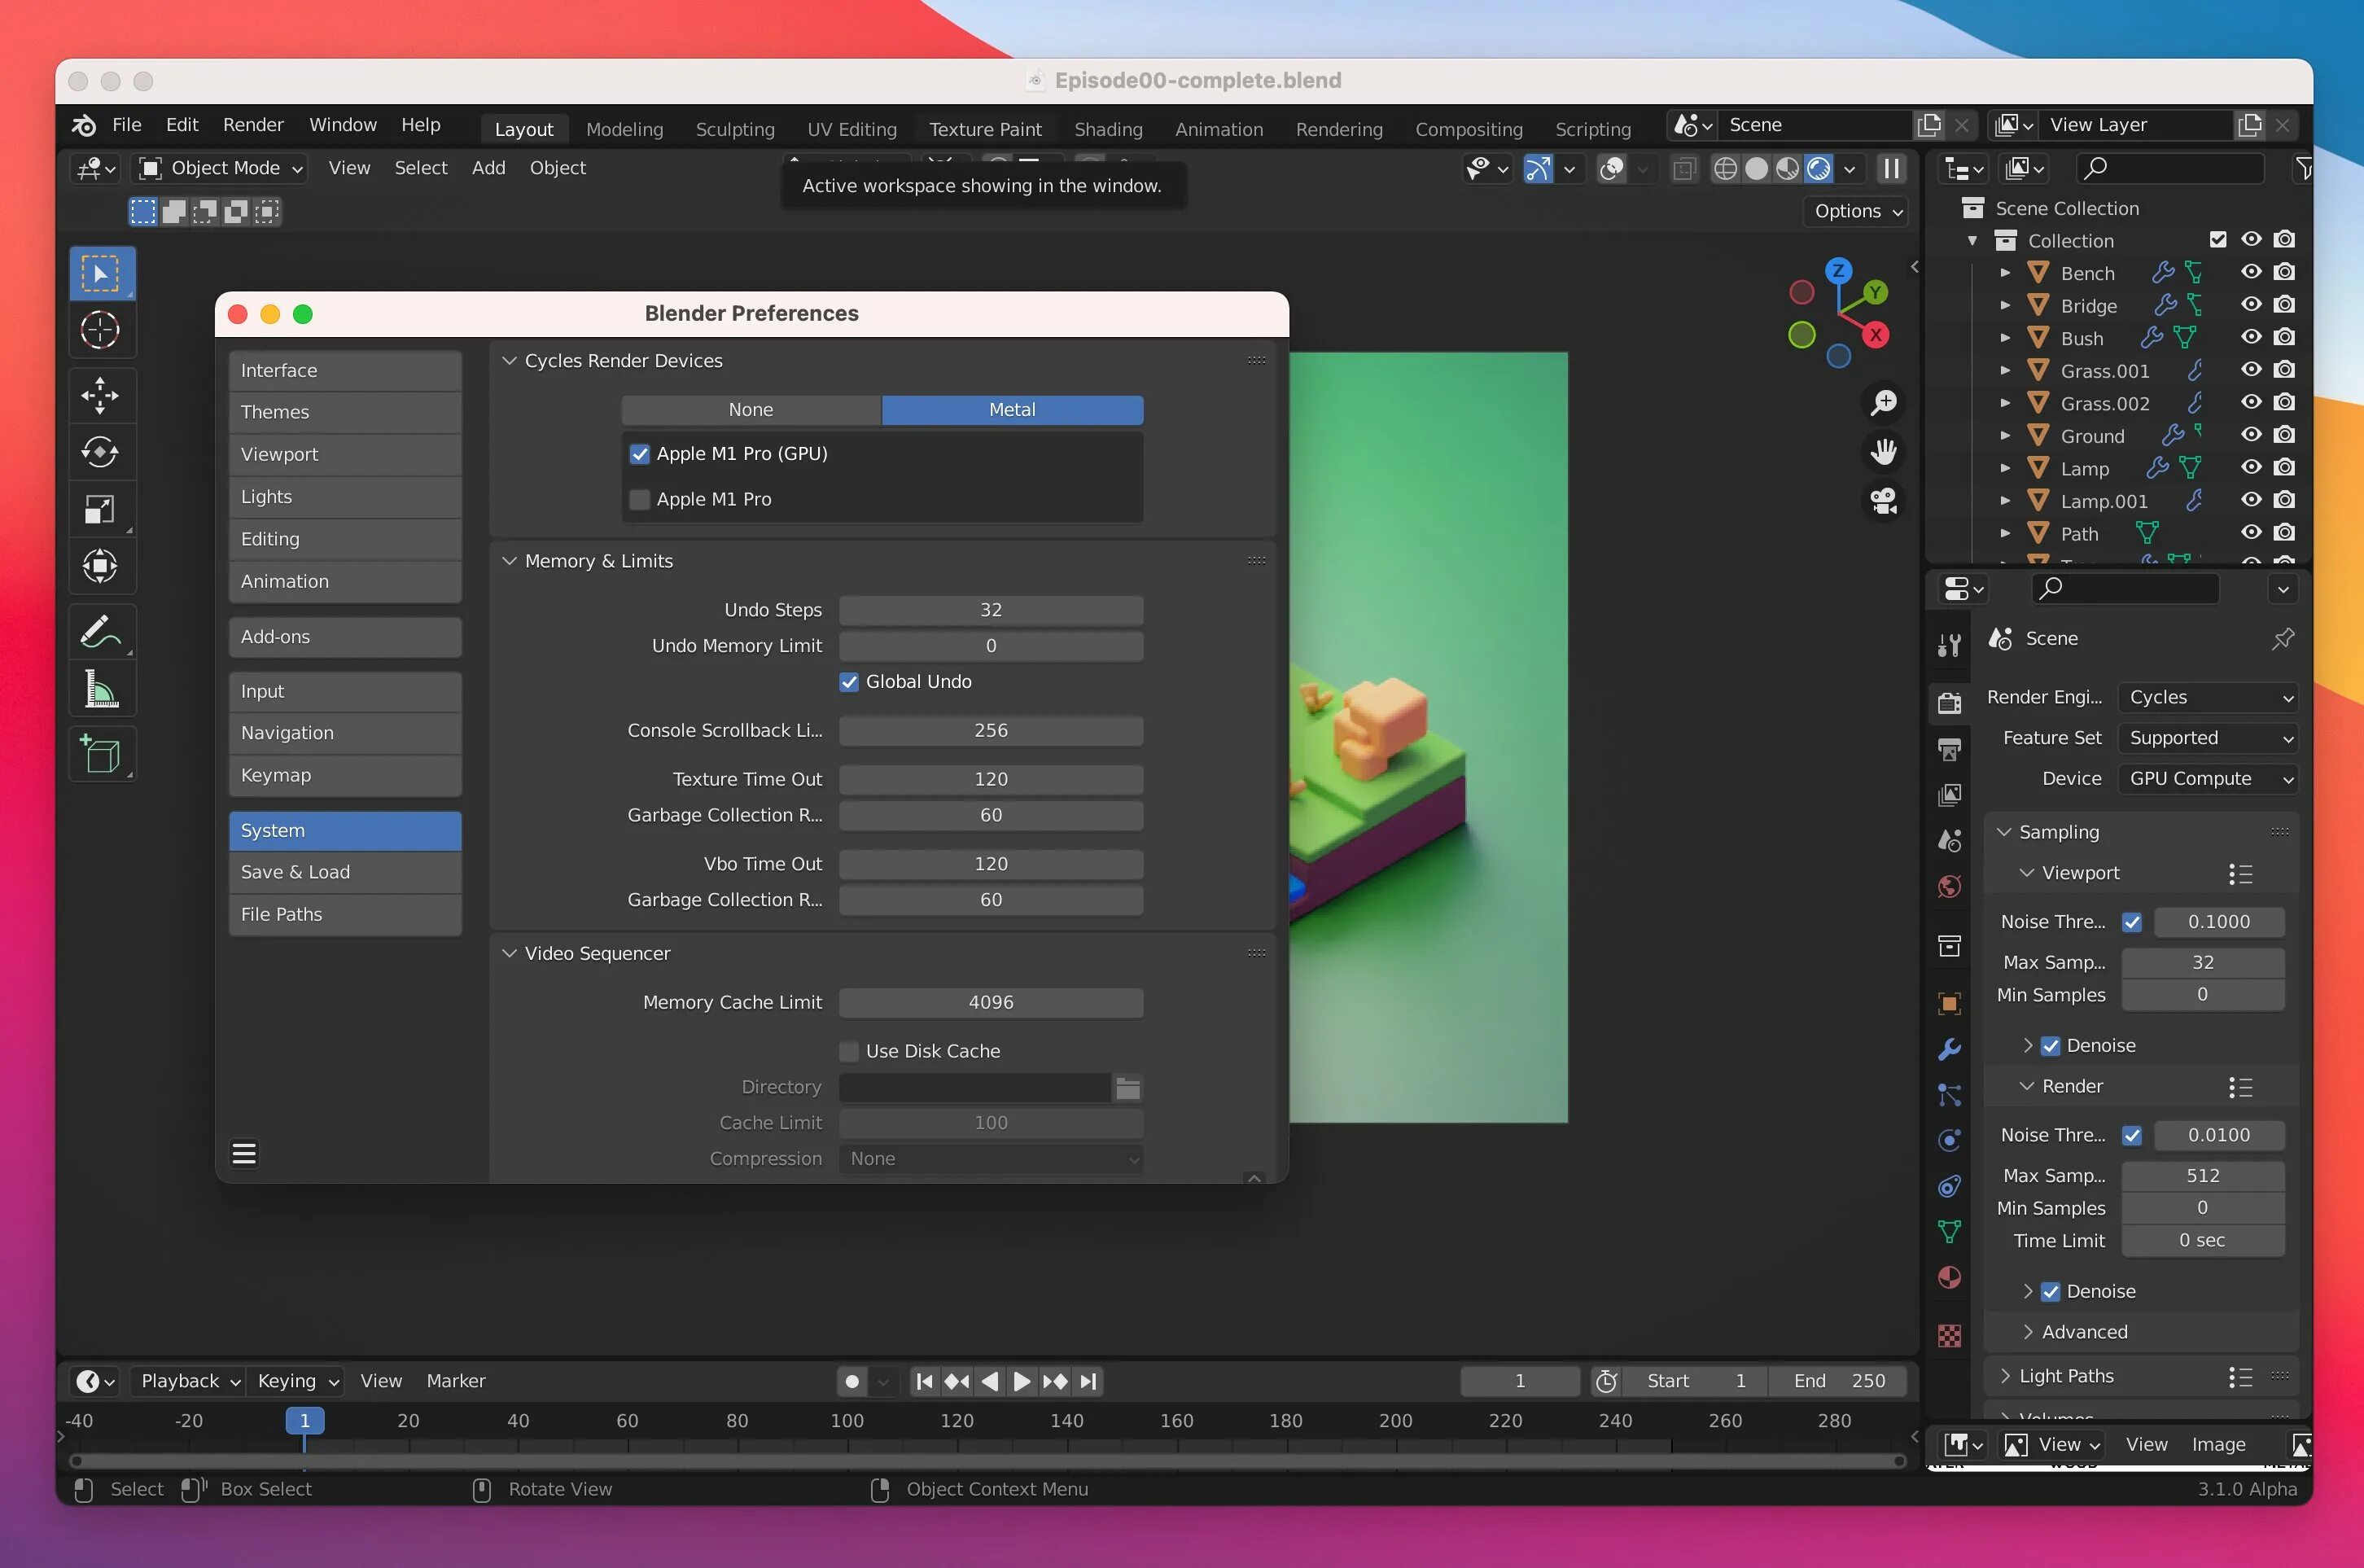
Task: Click the Undo Steps value slider
Action: (990, 610)
